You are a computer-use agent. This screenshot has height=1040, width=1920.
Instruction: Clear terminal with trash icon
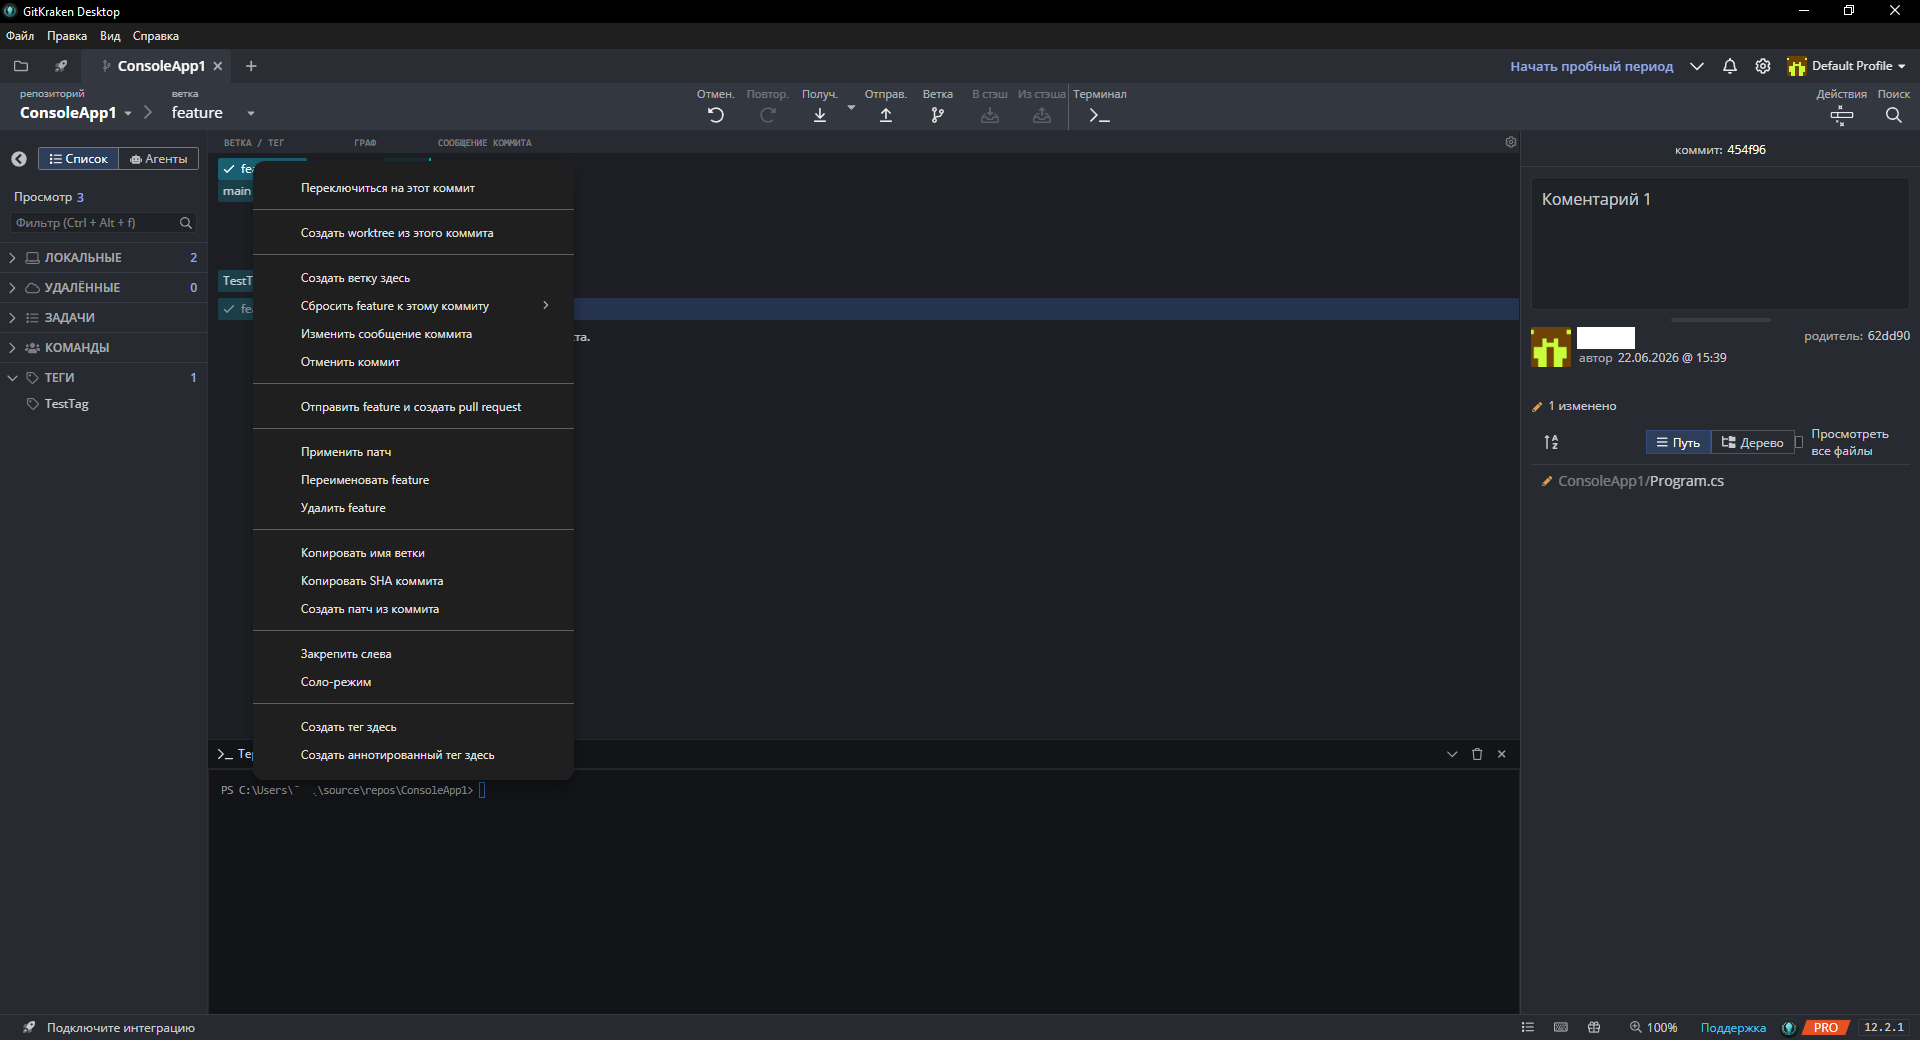[x=1477, y=754]
